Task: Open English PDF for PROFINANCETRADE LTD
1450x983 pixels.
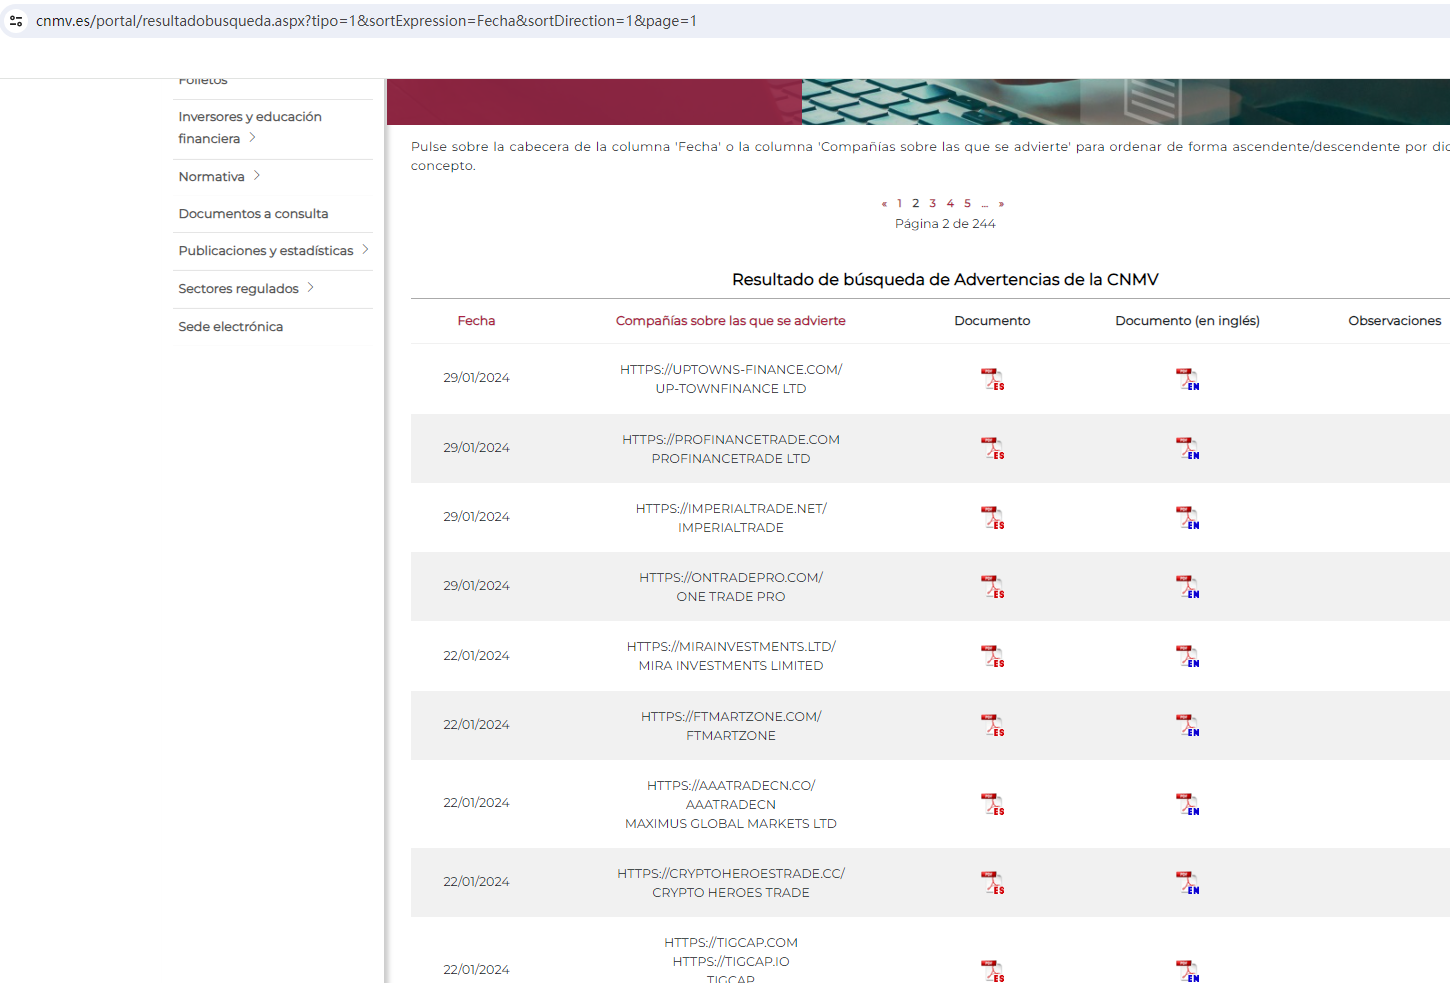Action: [1187, 448]
